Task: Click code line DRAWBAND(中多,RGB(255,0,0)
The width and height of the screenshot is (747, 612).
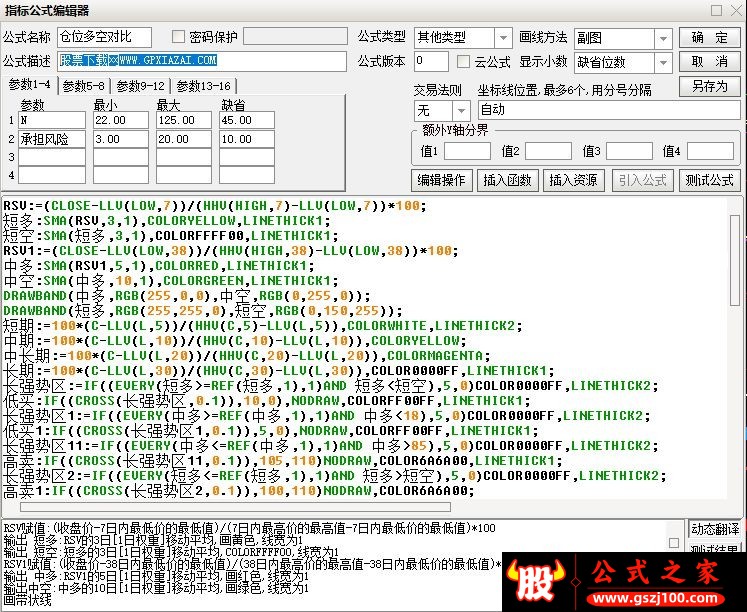Action: [x=187, y=296]
